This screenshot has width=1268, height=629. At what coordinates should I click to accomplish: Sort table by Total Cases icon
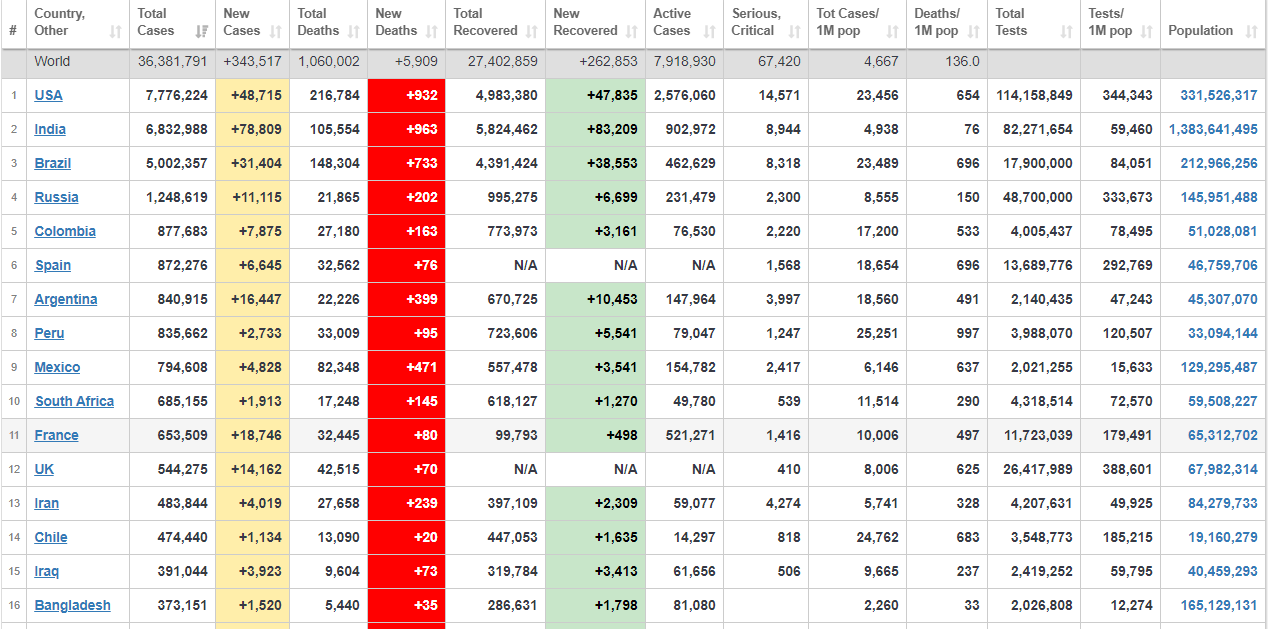[203, 32]
